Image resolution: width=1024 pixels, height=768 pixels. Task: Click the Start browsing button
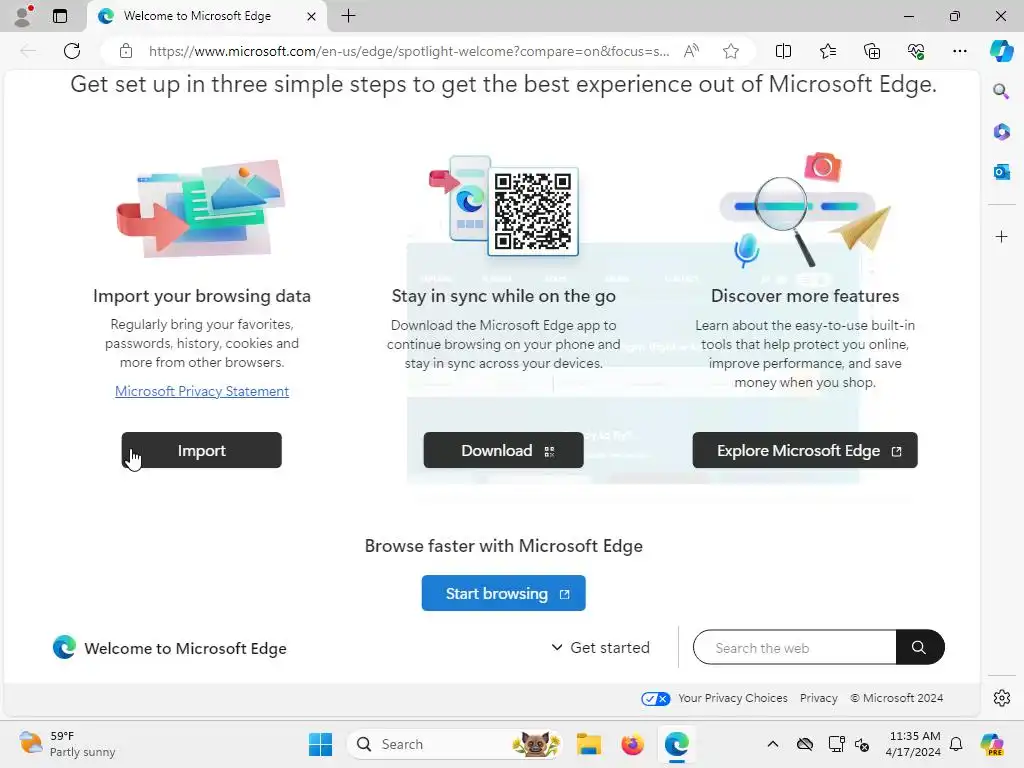coord(504,593)
